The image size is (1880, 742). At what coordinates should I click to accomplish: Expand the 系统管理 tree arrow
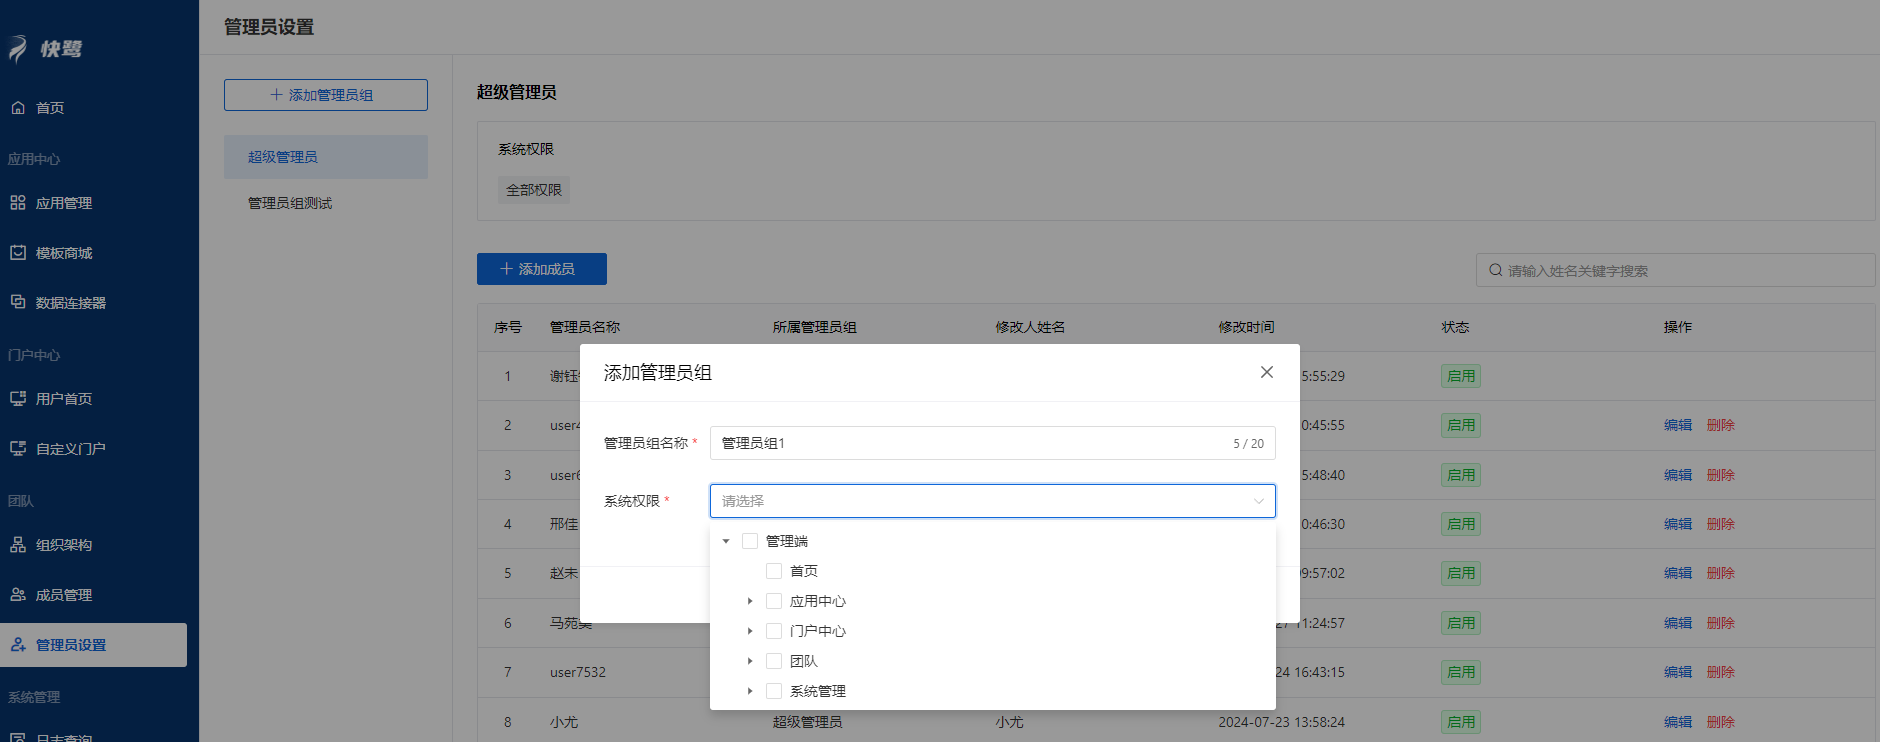click(750, 691)
